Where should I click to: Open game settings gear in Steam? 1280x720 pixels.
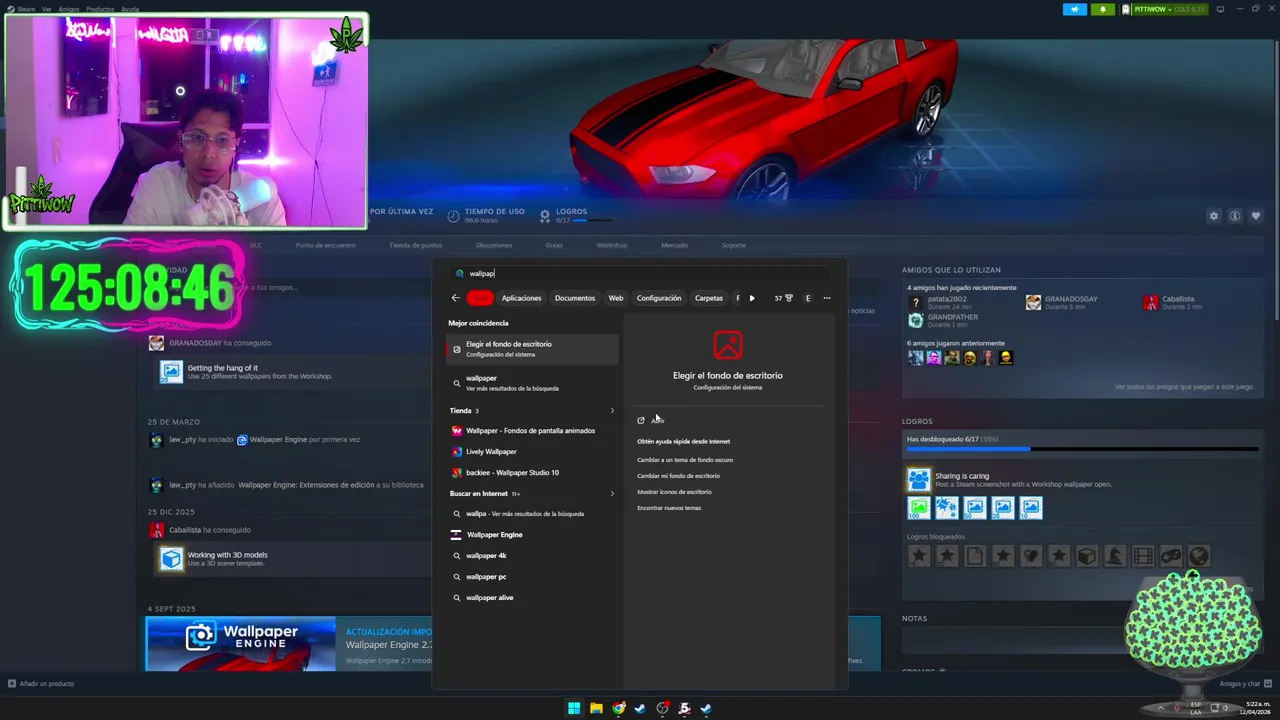pos(1214,216)
